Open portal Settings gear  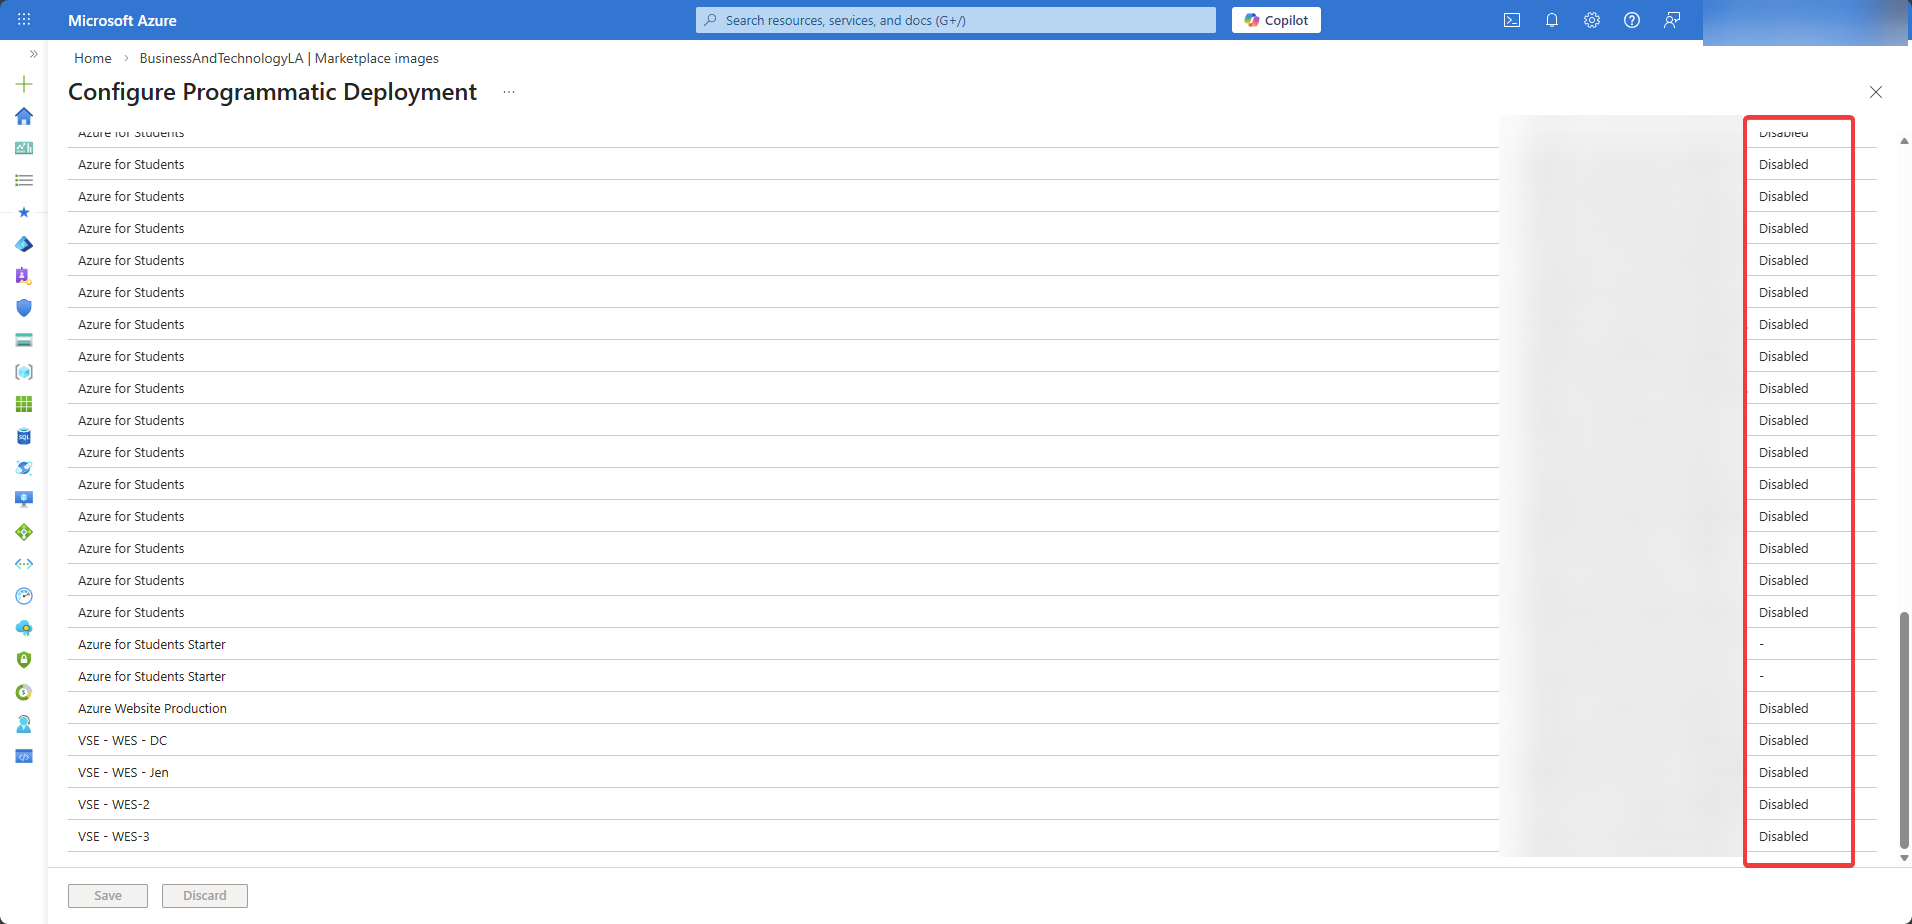(1592, 20)
